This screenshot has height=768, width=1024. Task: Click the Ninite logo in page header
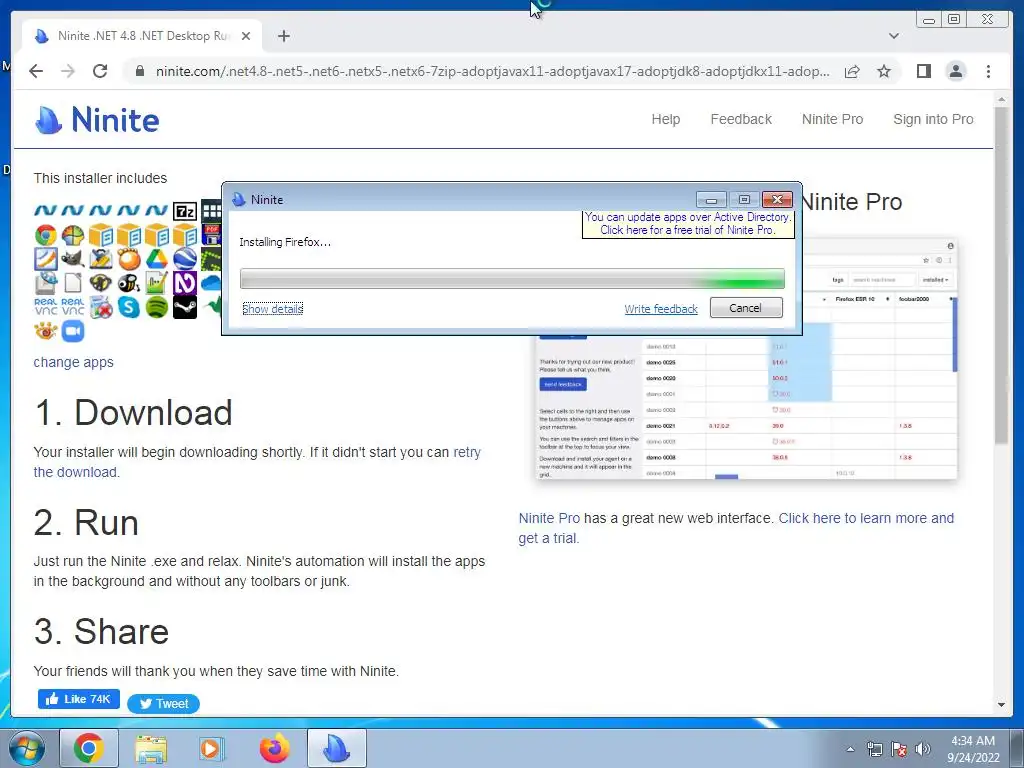(x=97, y=120)
